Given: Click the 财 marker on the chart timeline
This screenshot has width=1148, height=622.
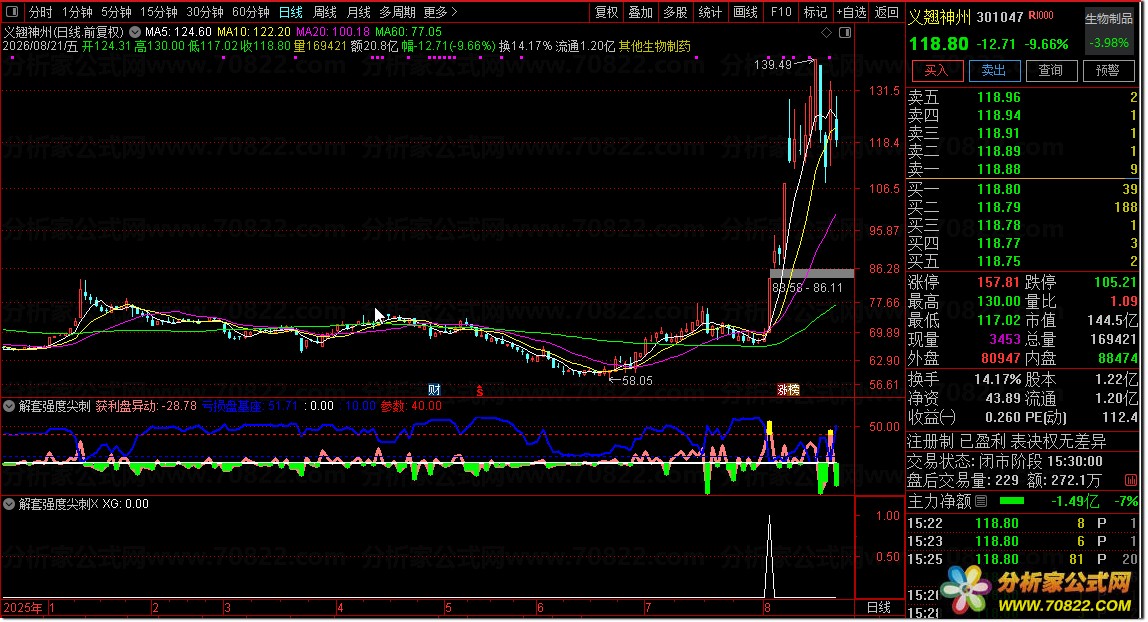Looking at the screenshot, I should click(x=435, y=390).
